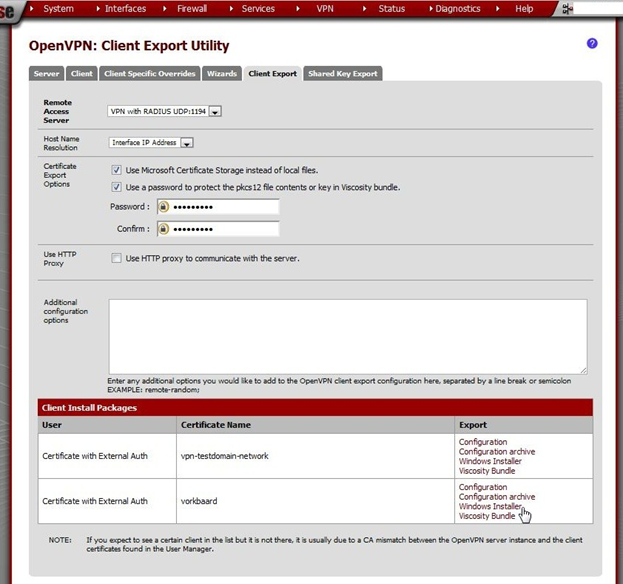This screenshot has height=584, width=623.
Task: Click the Additional configuration options text area
Action: coord(348,336)
